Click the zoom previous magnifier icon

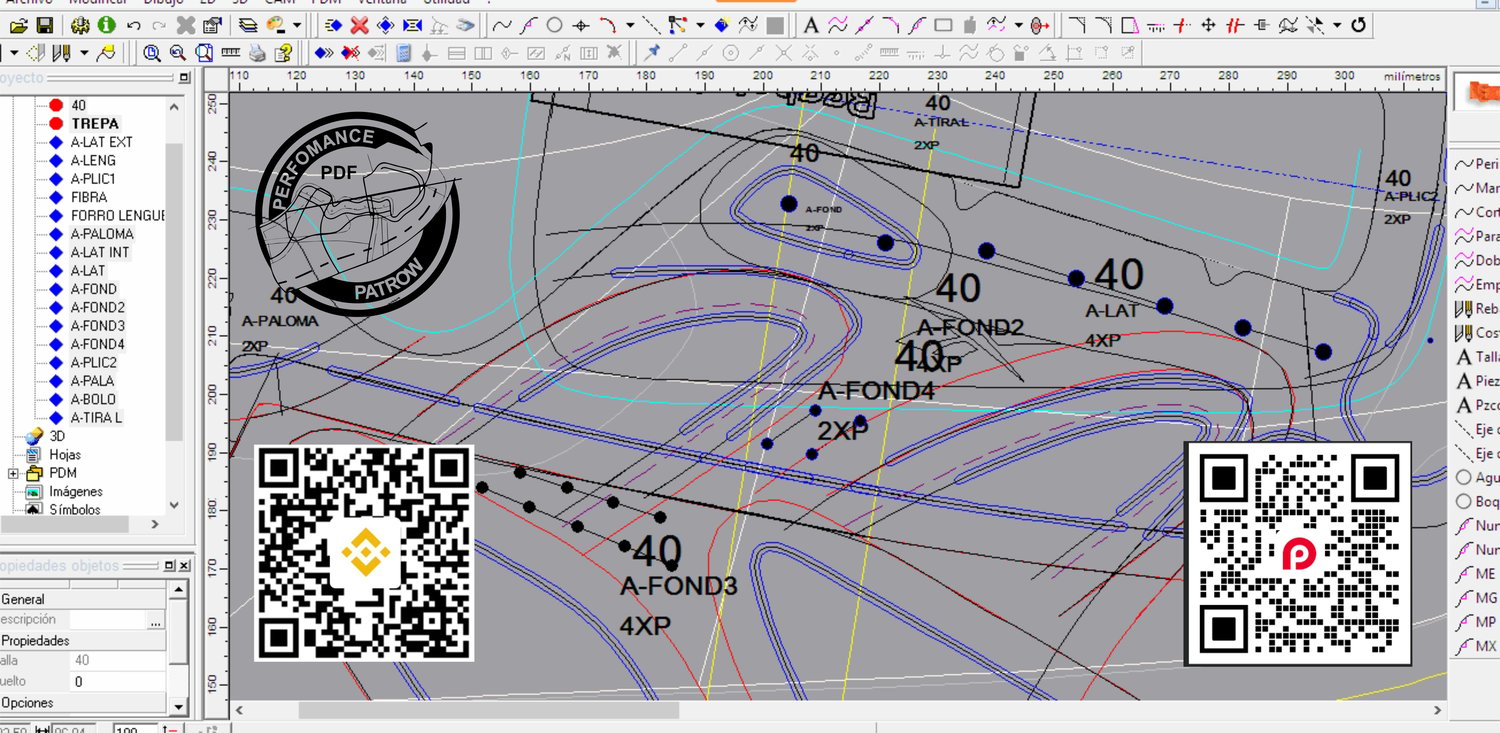pos(178,52)
